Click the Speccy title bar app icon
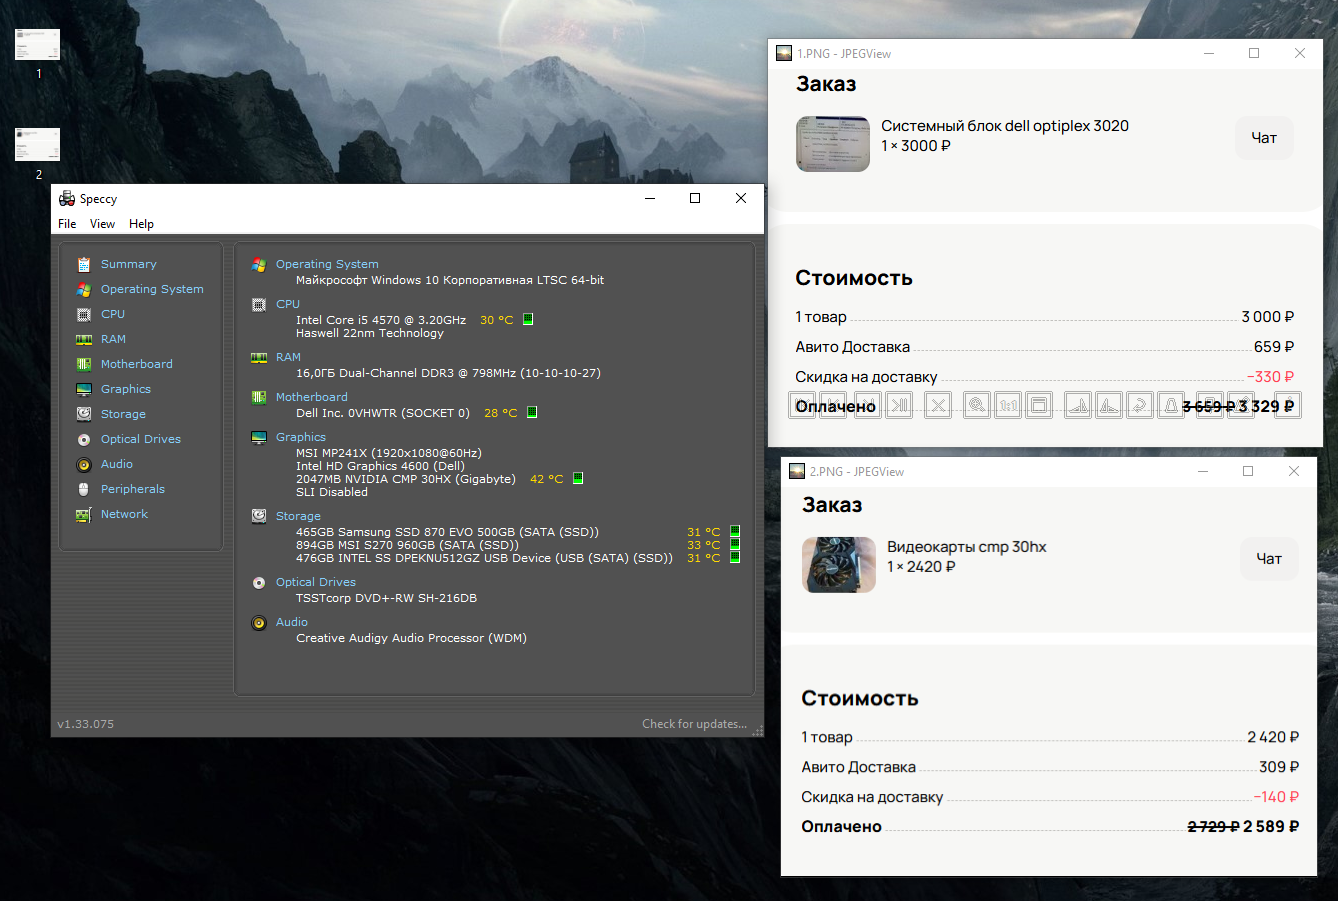Viewport: 1338px width, 901px height. coord(67,198)
